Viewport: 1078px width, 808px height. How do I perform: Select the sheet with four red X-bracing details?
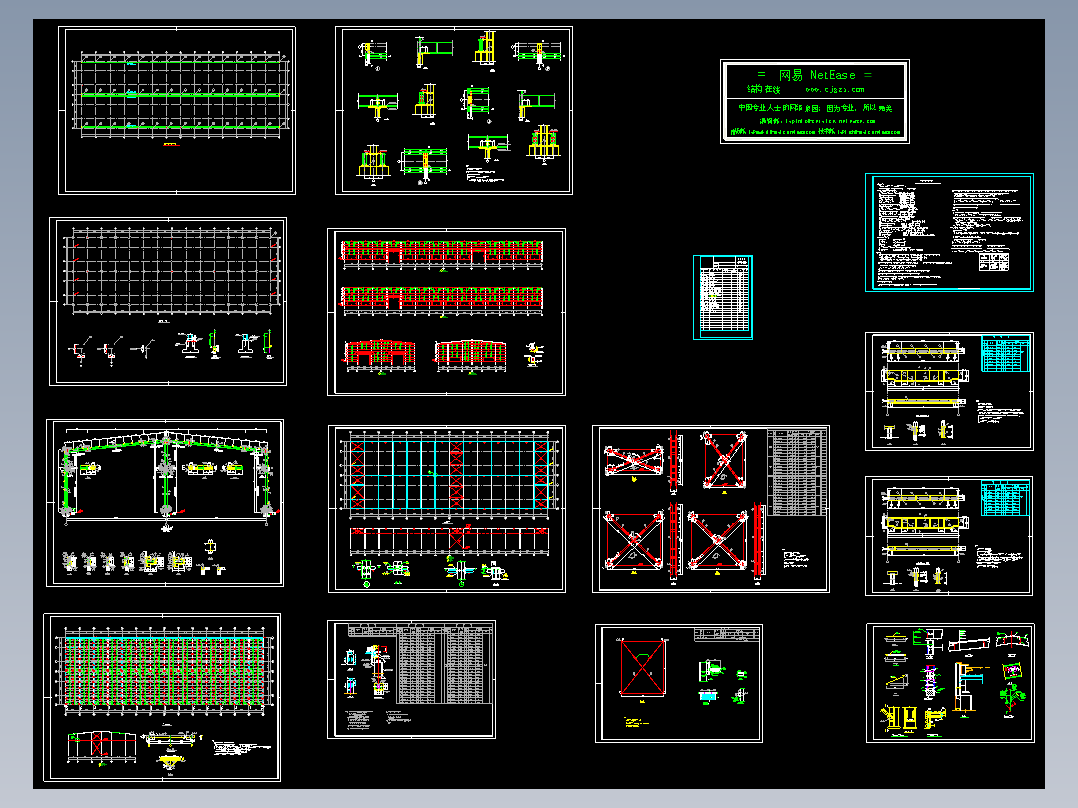(x=711, y=509)
